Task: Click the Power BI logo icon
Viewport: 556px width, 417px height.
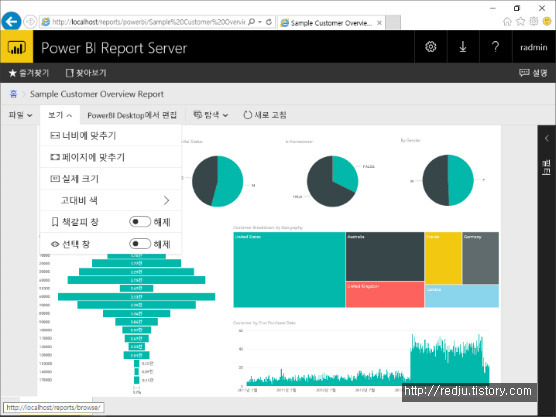Action: pos(16,47)
